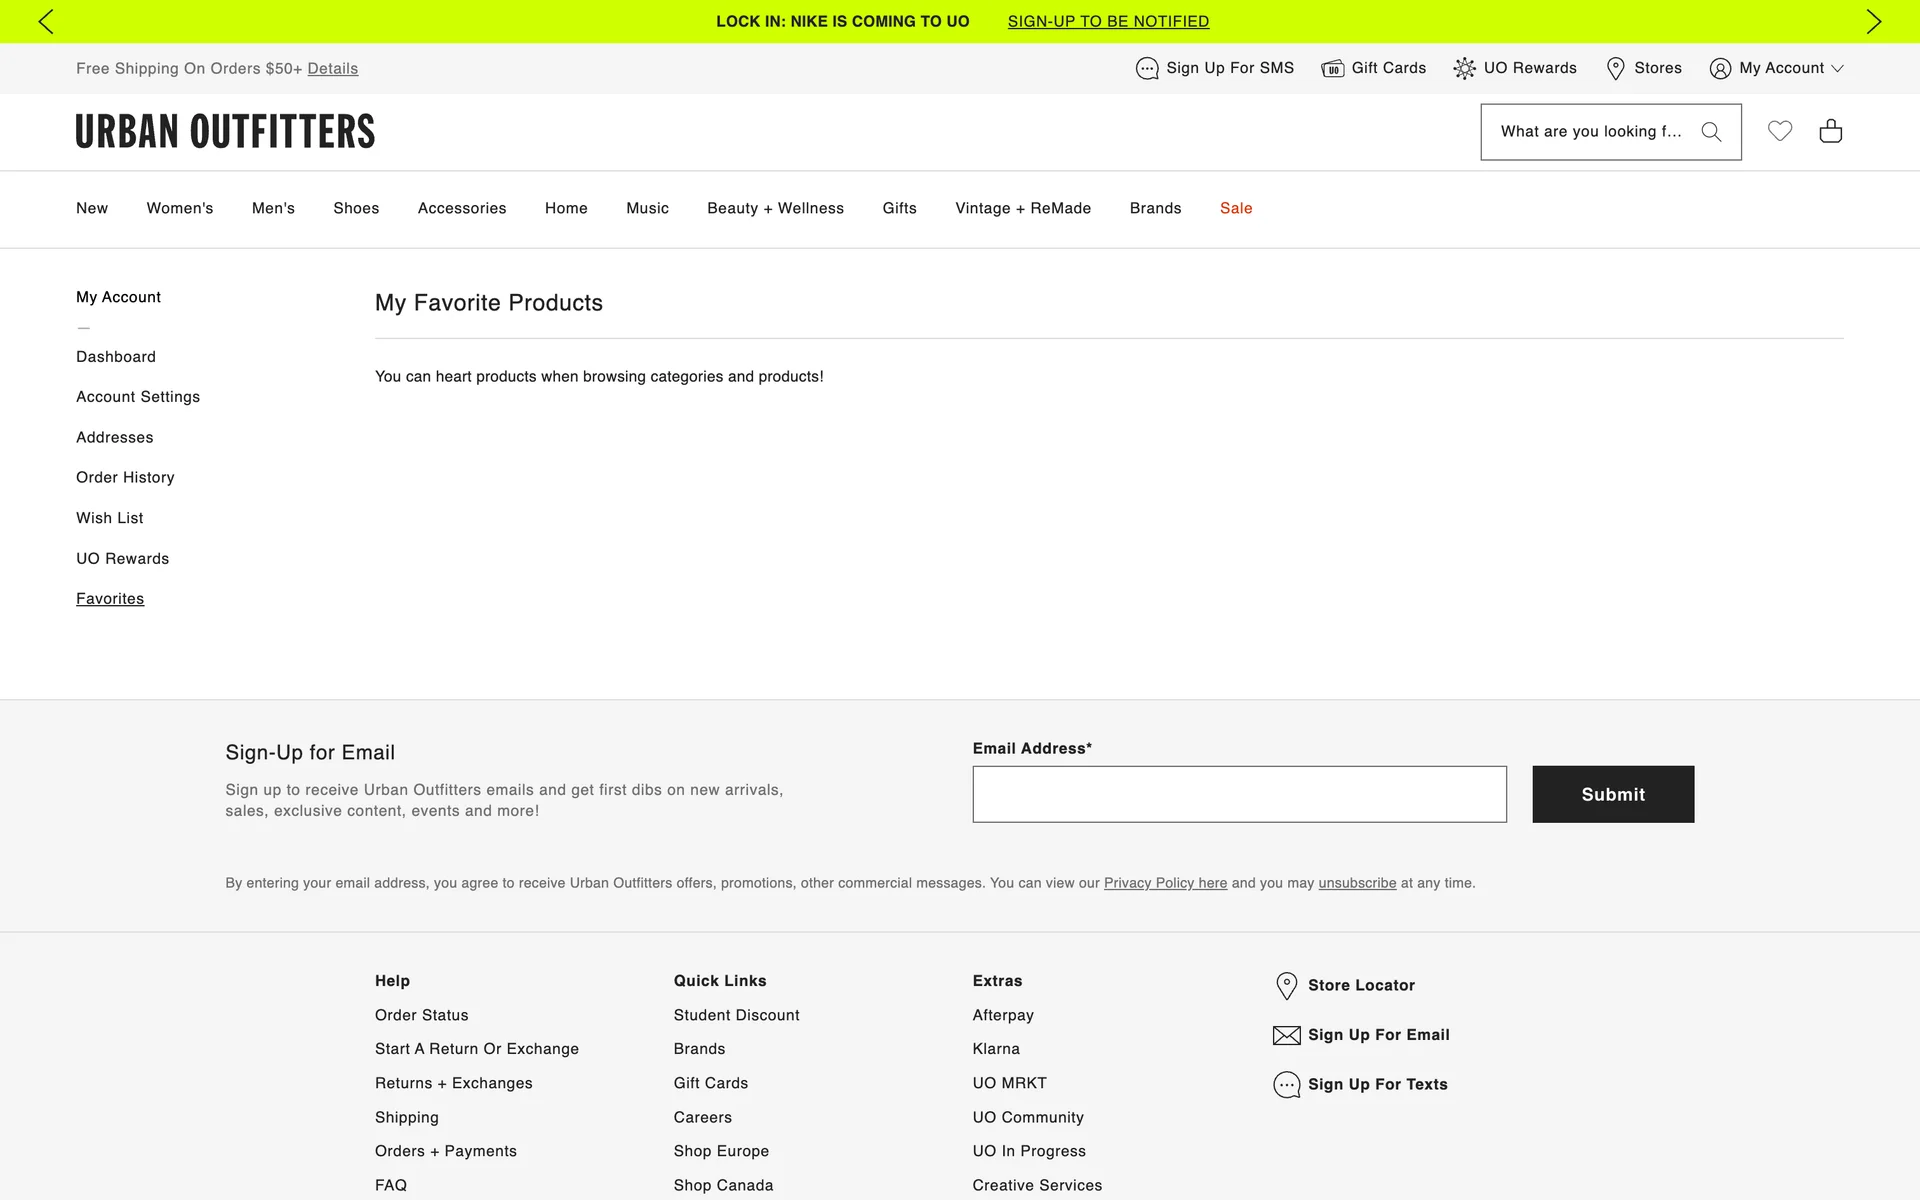Go to previous promo banner arrow
Viewport: 1920px width, 1200px height.
pos(46,21)
